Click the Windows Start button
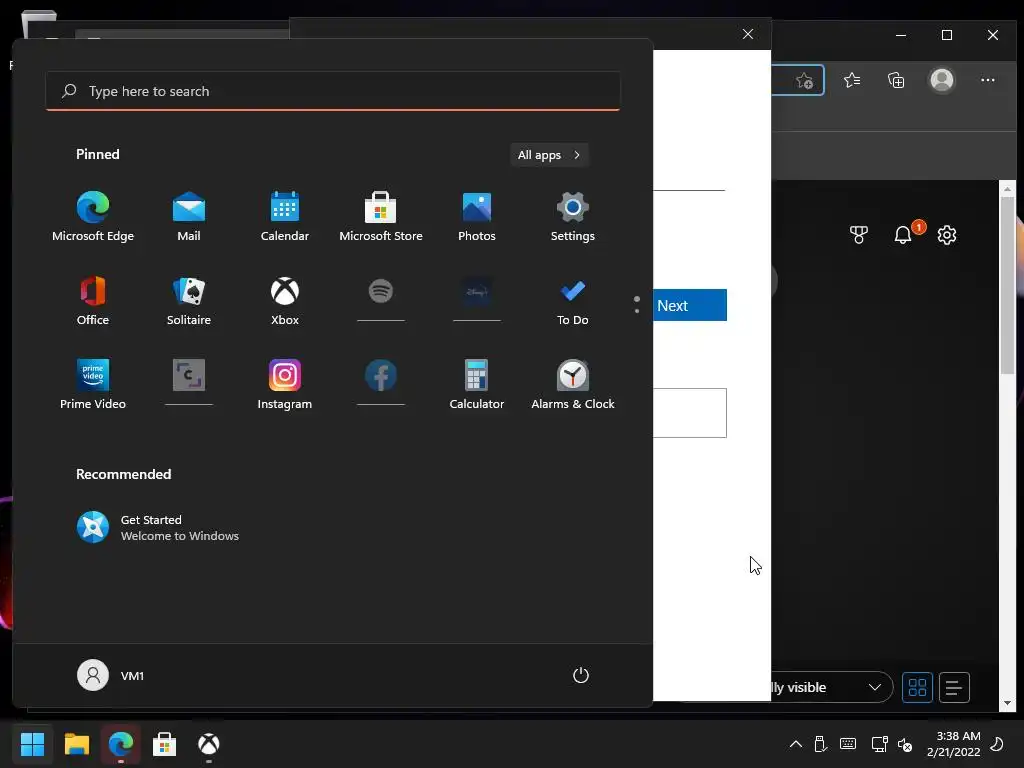Viewport: 1024px width, 768px height. pos(32,744)
